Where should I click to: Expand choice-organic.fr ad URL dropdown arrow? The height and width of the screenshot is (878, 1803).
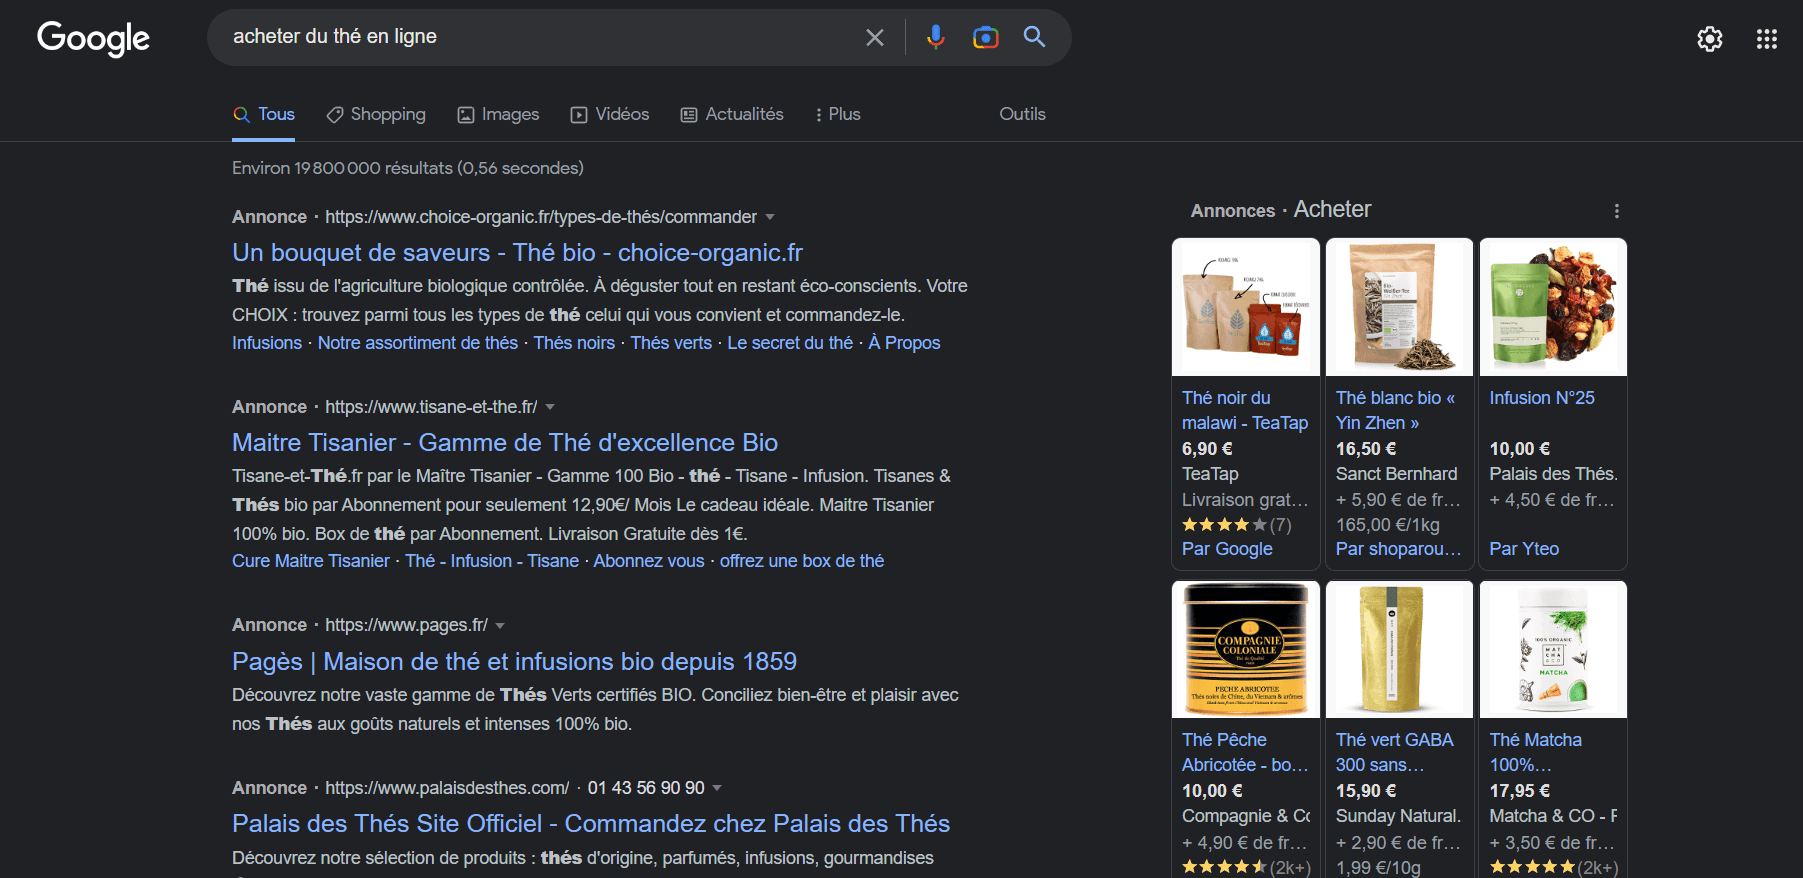770,217
